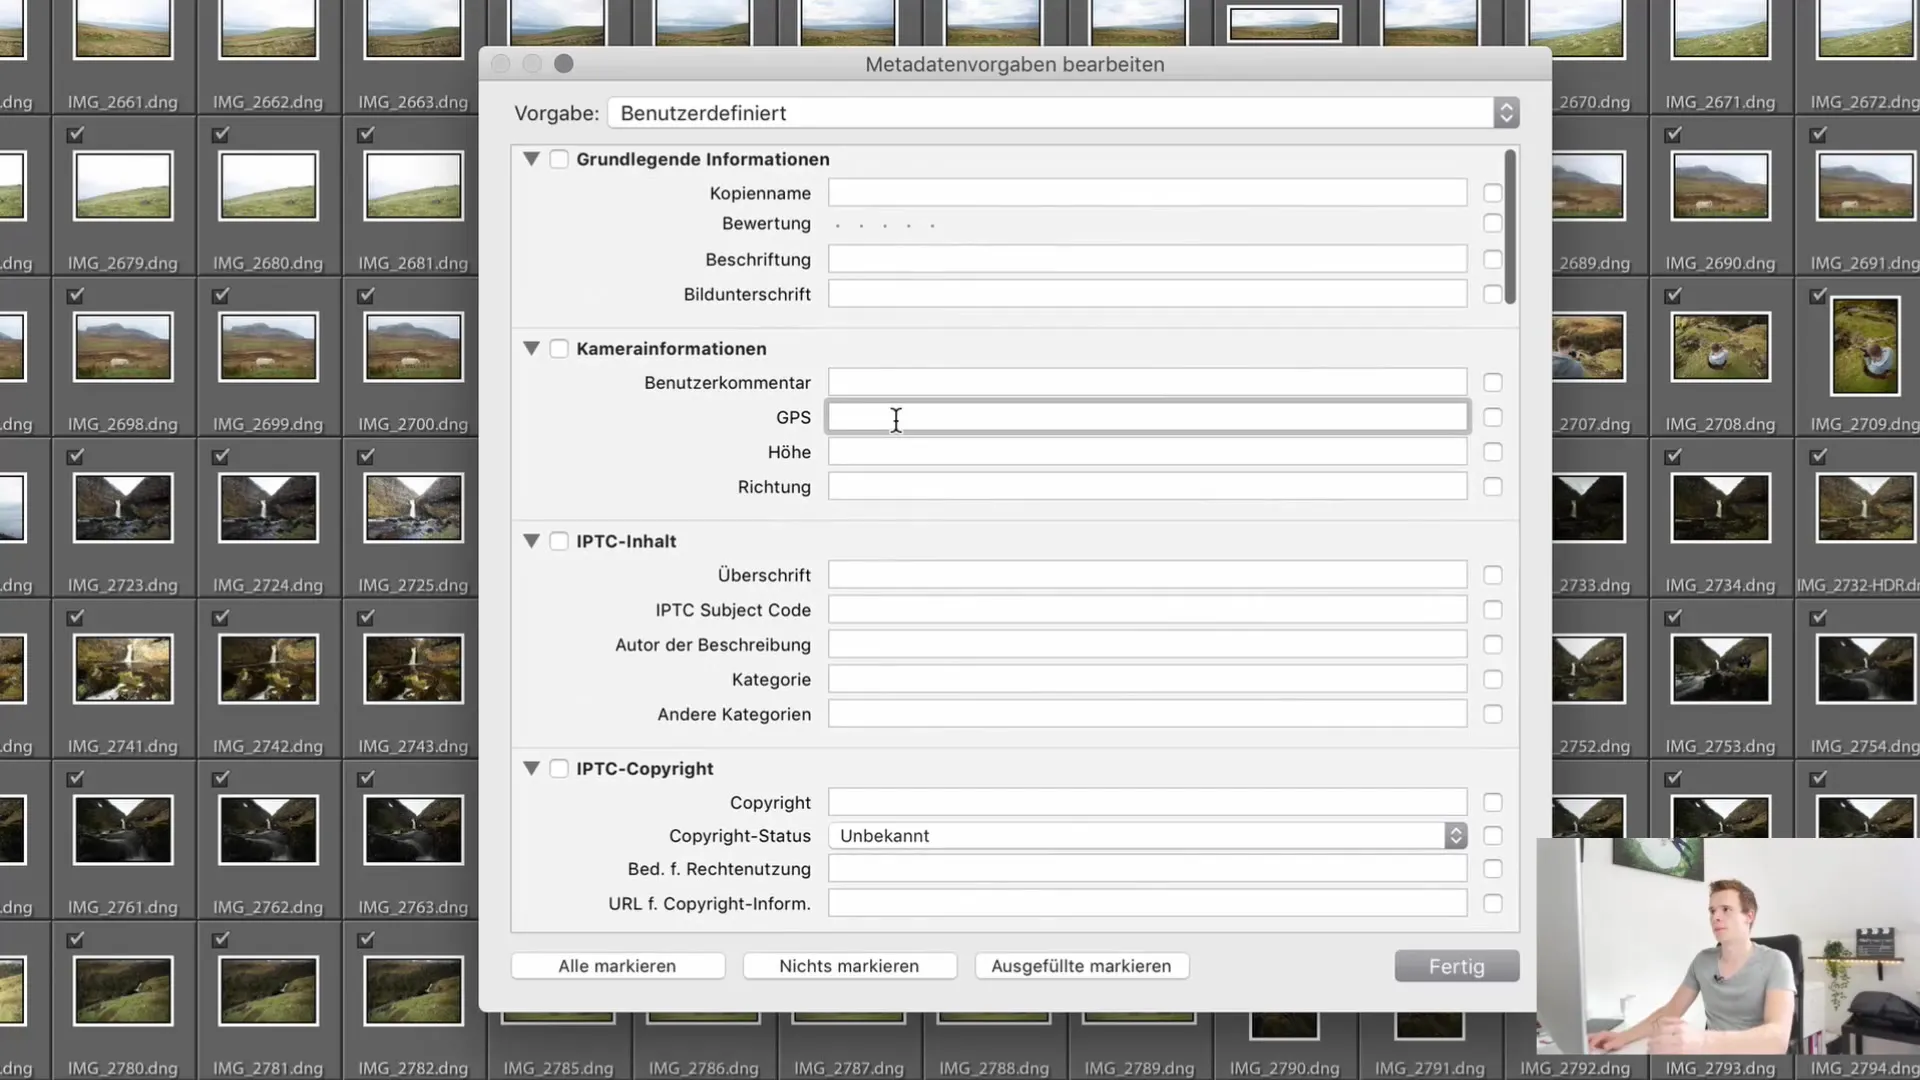
Task: Open the Vorgabe preset dropdown
Action: [x=1063, y=113]
